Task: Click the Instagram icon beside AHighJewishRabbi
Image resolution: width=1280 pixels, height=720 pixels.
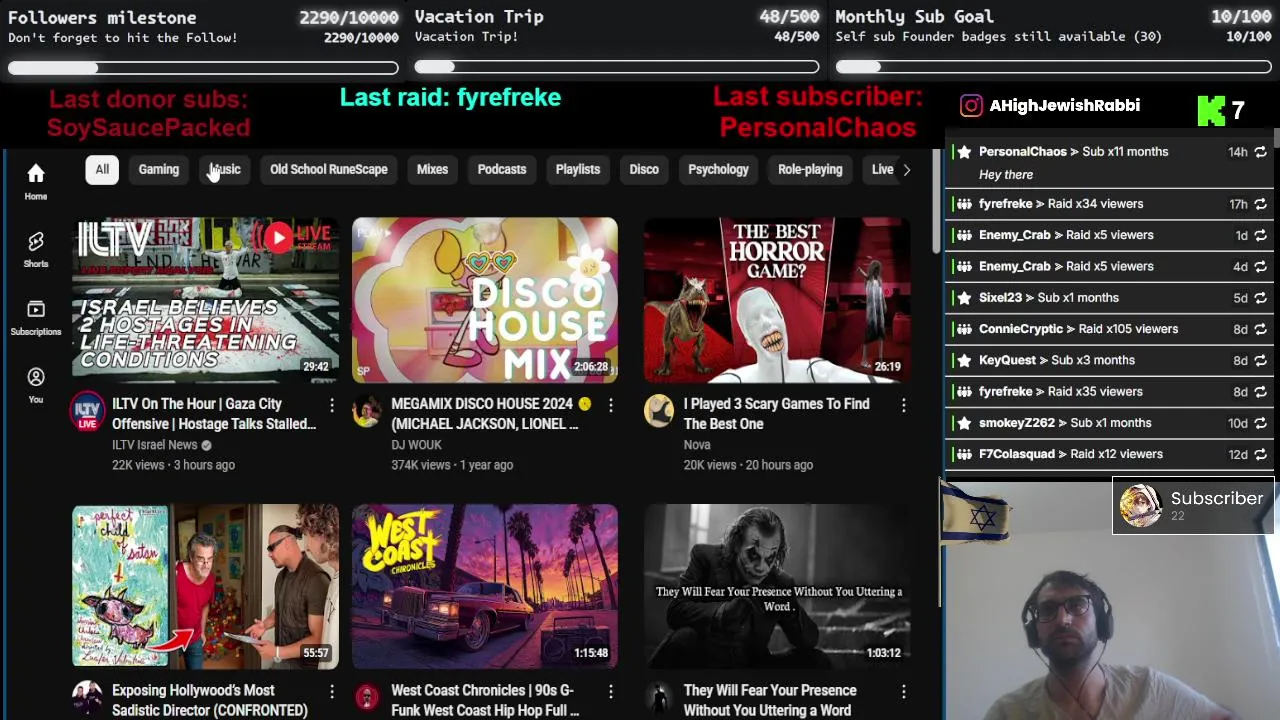Action: coord(971,105)
